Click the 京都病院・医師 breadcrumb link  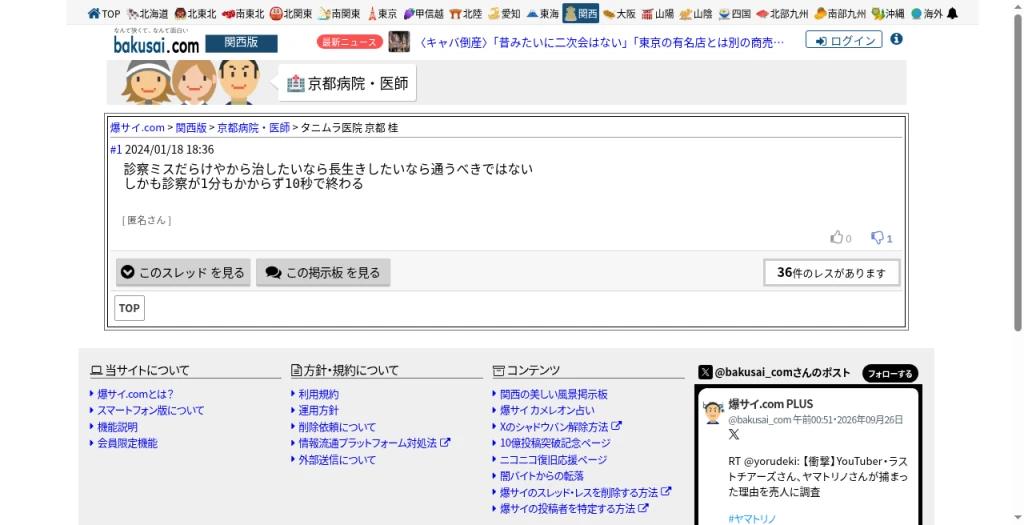pos(253,127)
